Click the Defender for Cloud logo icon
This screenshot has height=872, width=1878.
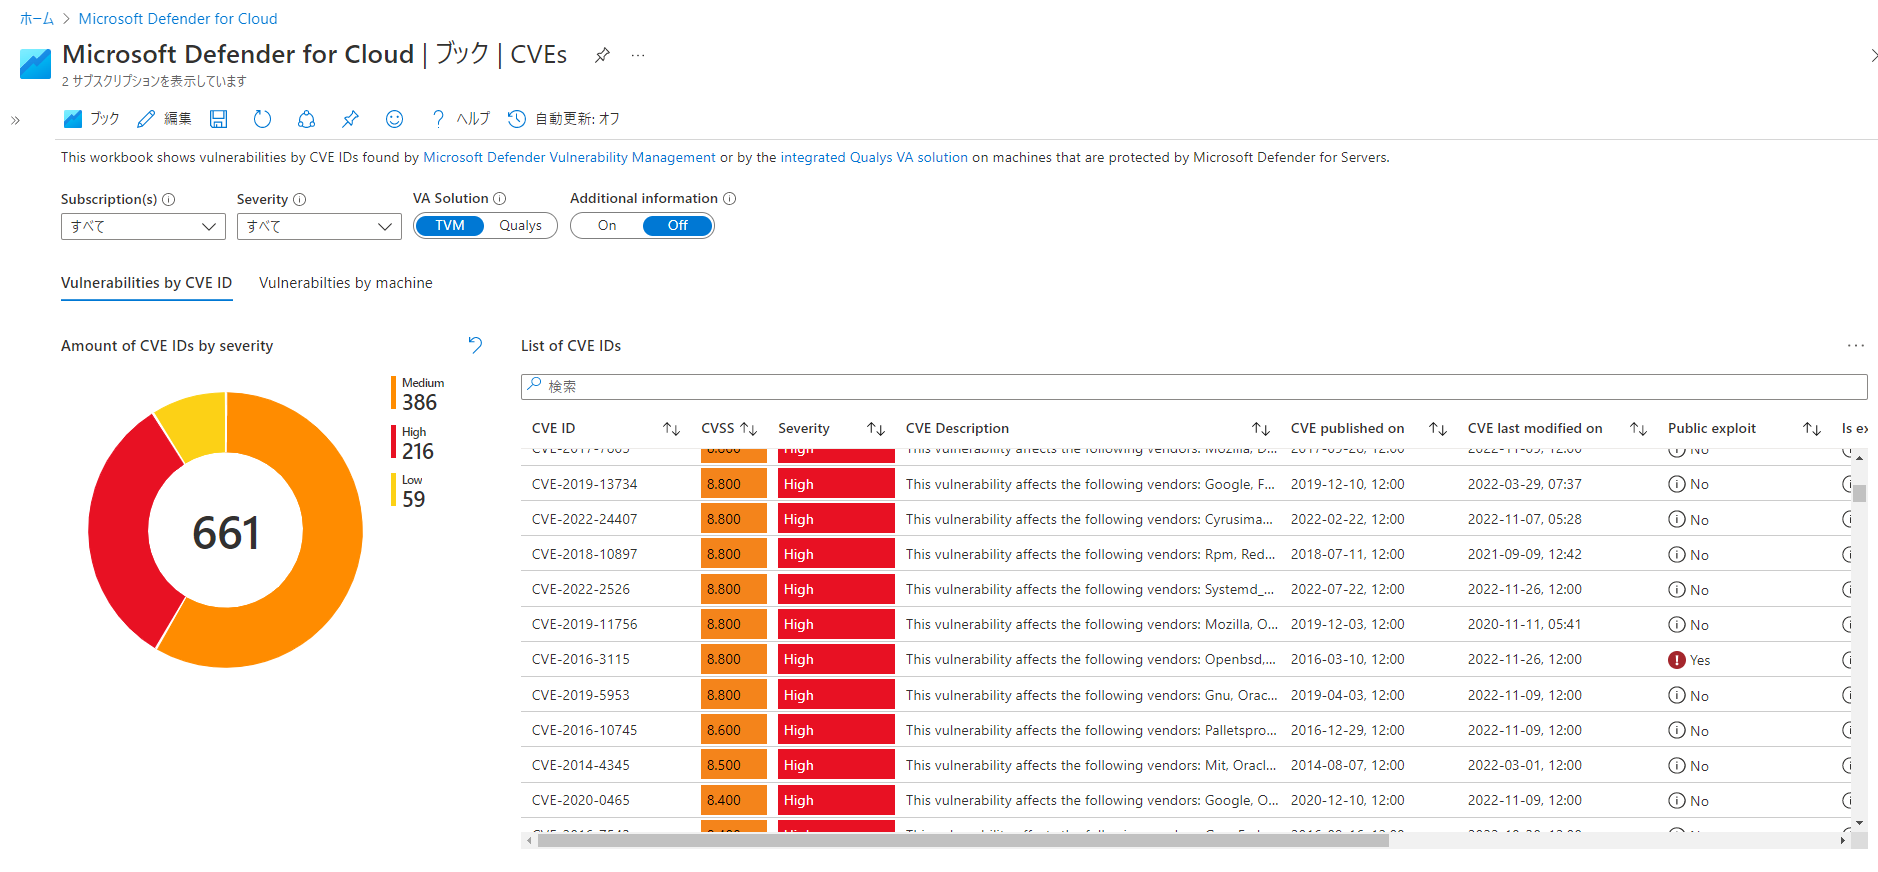tap(35, 64)
